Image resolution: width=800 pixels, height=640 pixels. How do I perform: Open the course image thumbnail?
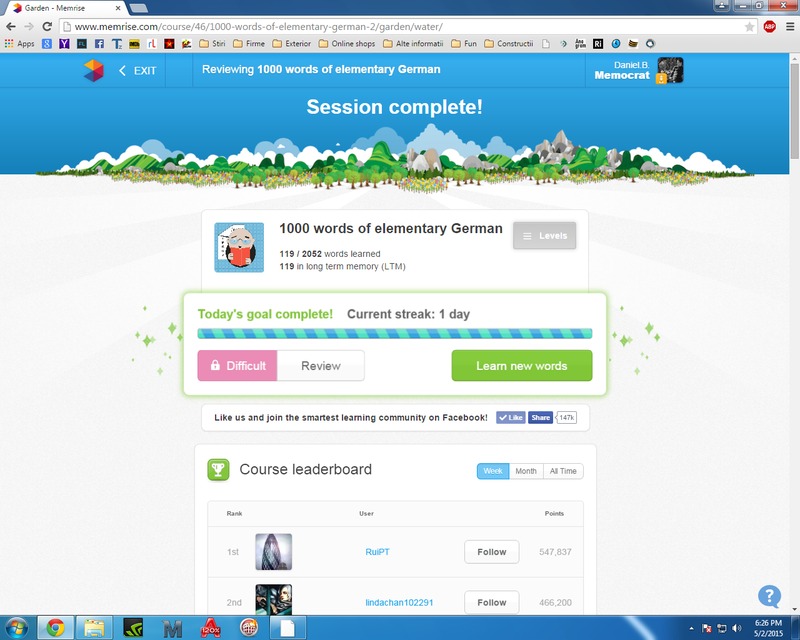click(239, 248)
